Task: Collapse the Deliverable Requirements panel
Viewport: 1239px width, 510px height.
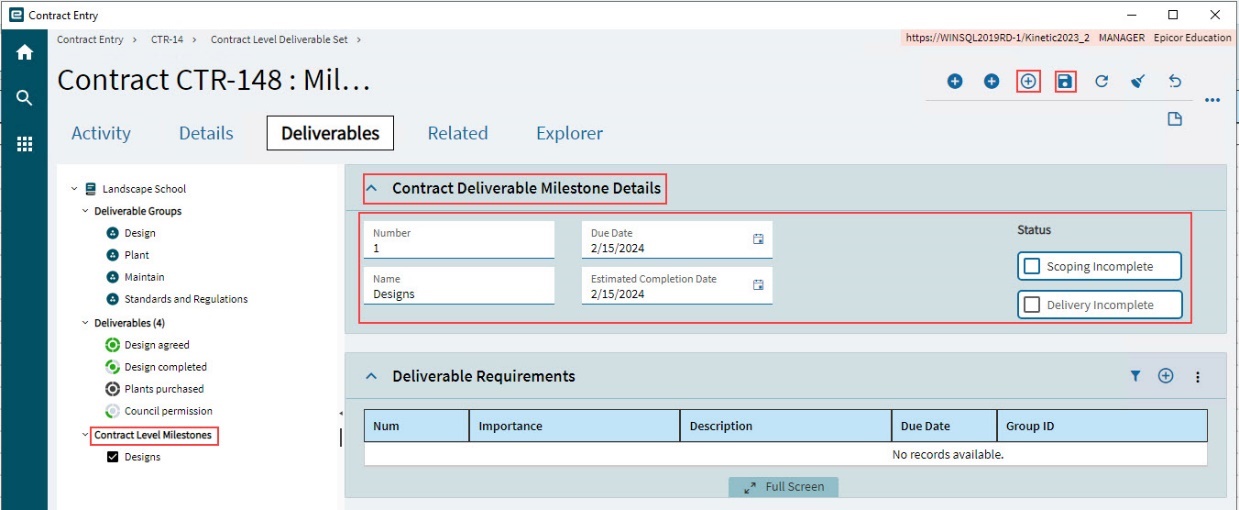Action: tap(371, 377)
